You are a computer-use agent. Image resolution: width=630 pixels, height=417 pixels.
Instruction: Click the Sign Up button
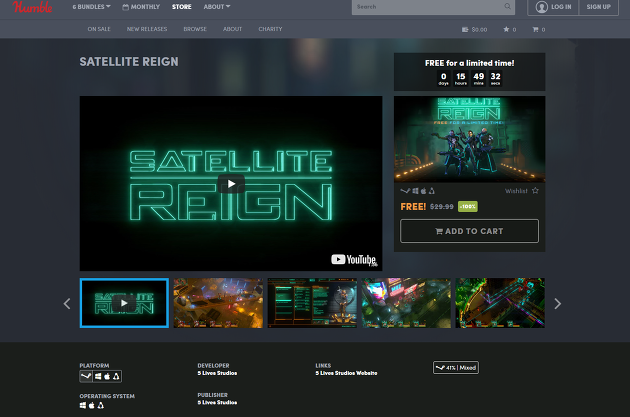(x=598, y=7)
